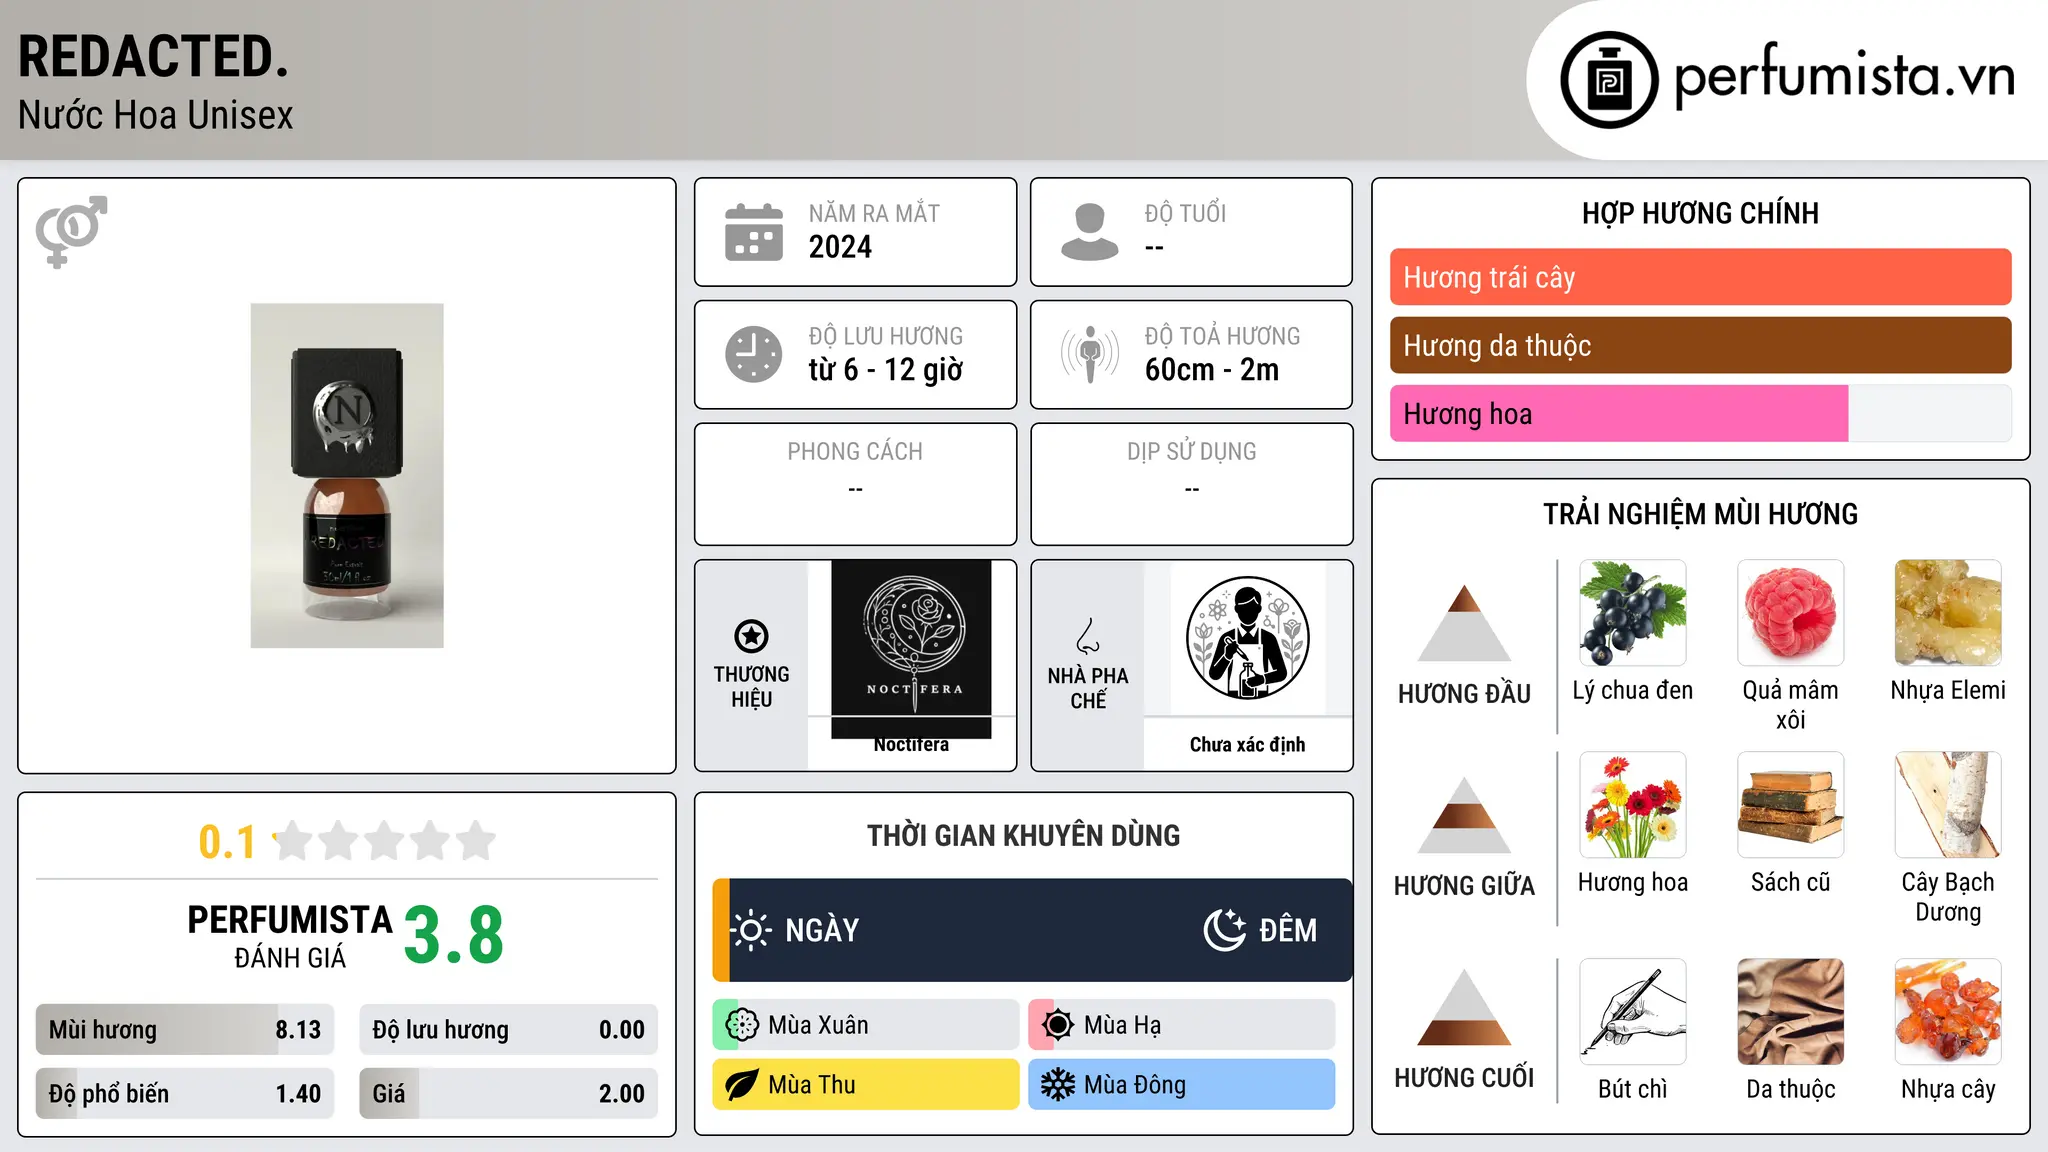Click the calendar icon for Năm ra mắt
Image resolution: width=2048 pixels, height=1152 pixels.
click(754, 232)
